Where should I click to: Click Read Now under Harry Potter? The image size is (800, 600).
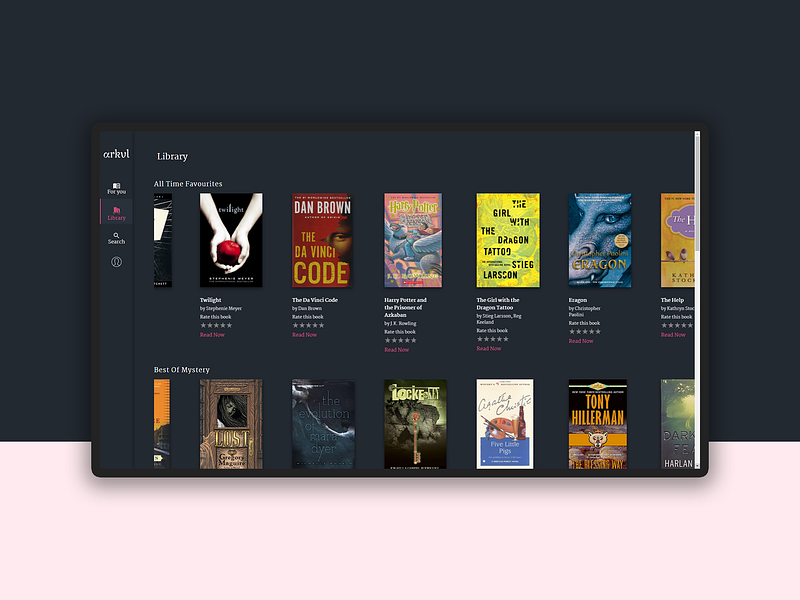pyautogui.click(x=397, y=349)
